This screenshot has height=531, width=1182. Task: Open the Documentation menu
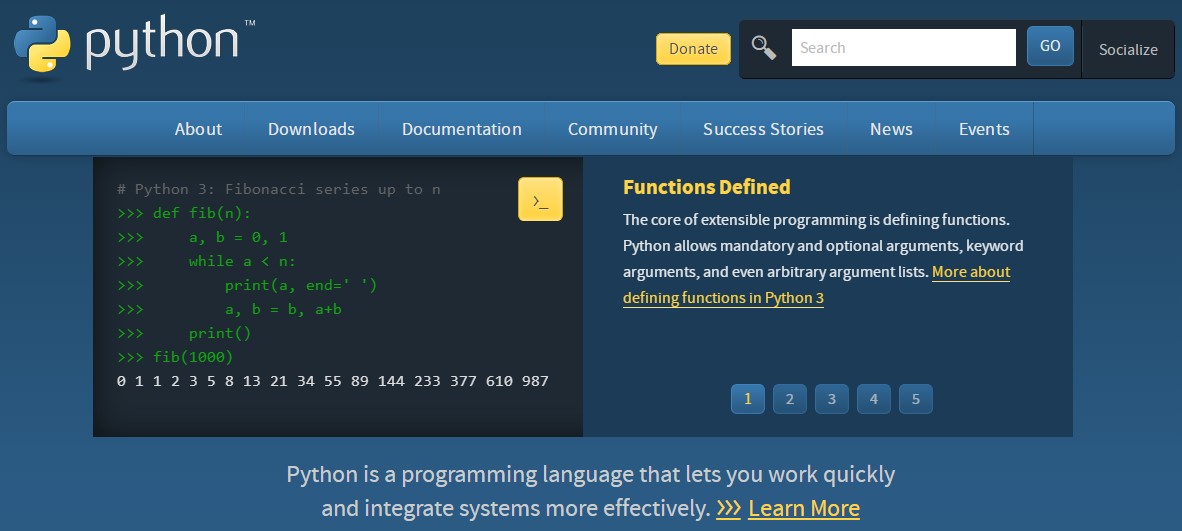(x=461, y=129)
